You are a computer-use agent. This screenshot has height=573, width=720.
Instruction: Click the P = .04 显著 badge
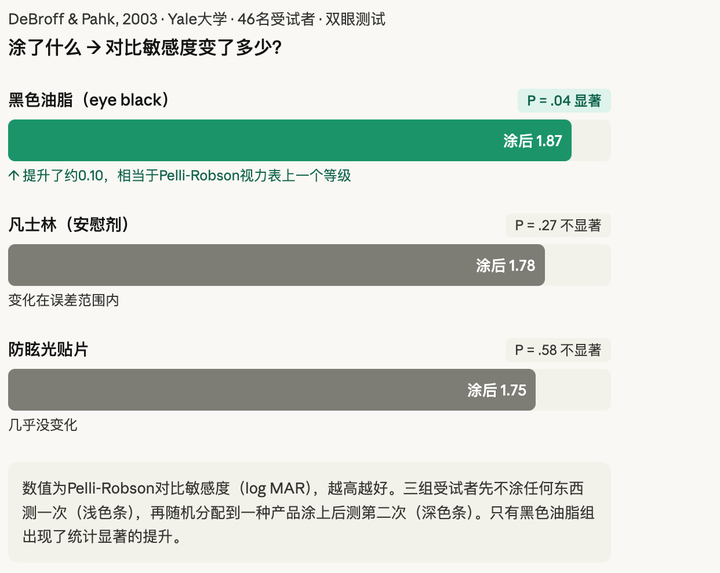click(x=563, y=101)
